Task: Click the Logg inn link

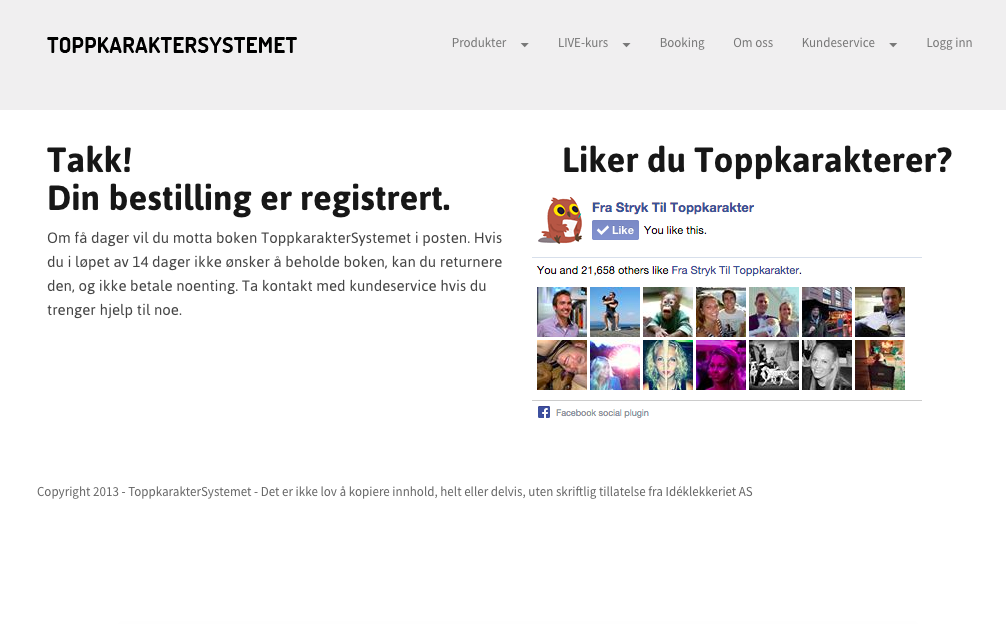Action: [949, 43]
